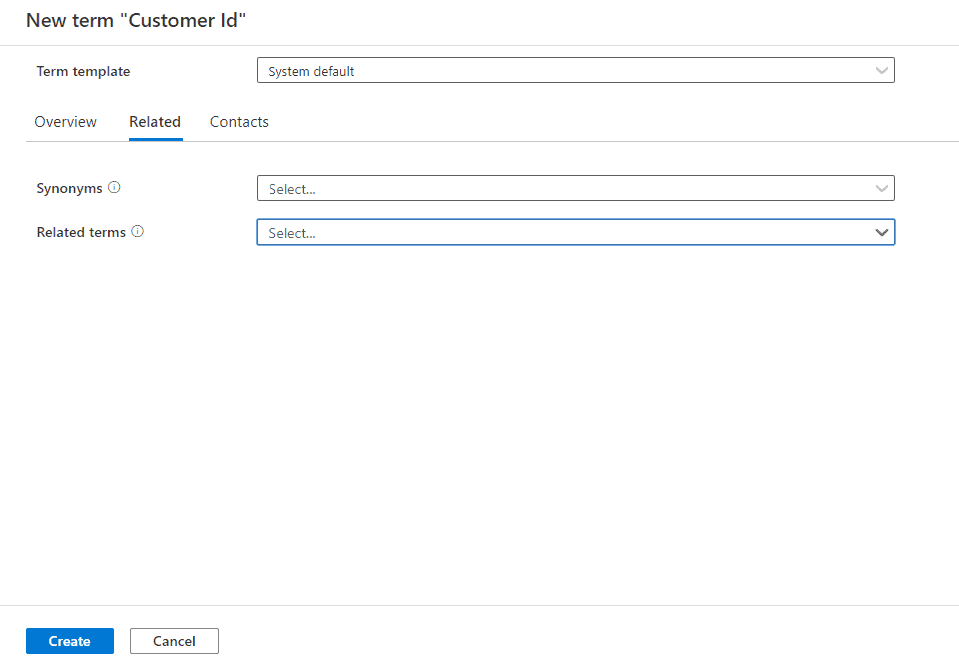
Task: Open the Synonyms Select... dropdown
Action: pos(576,188)
